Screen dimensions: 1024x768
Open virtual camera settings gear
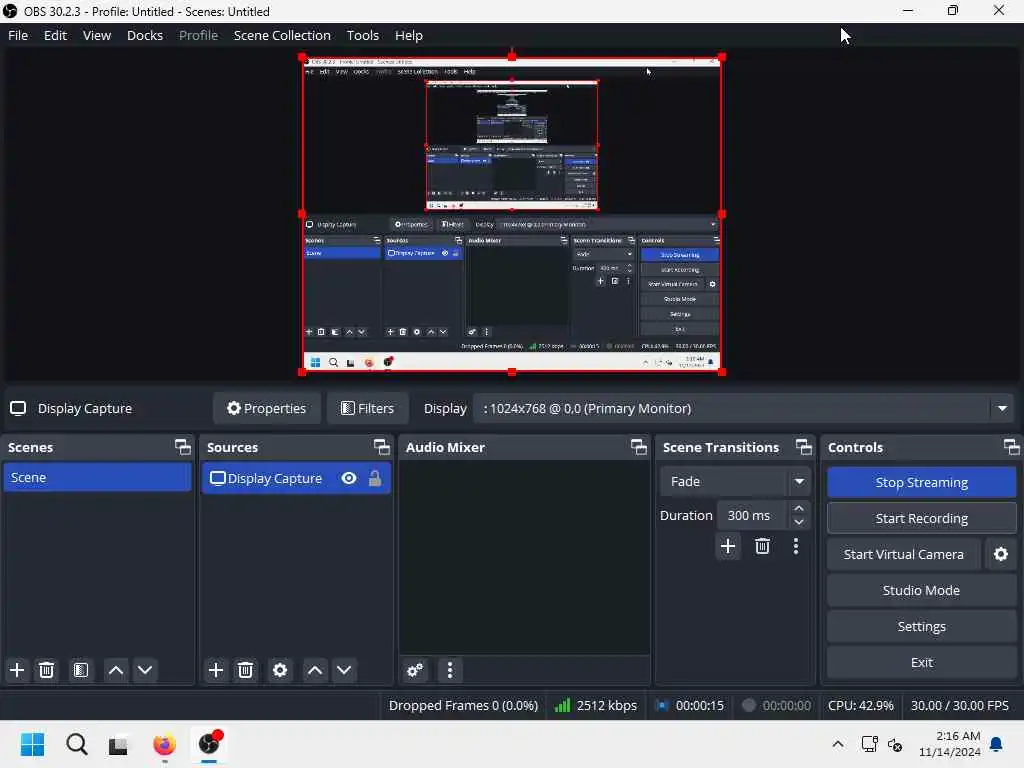click(x=1000, y=554)
